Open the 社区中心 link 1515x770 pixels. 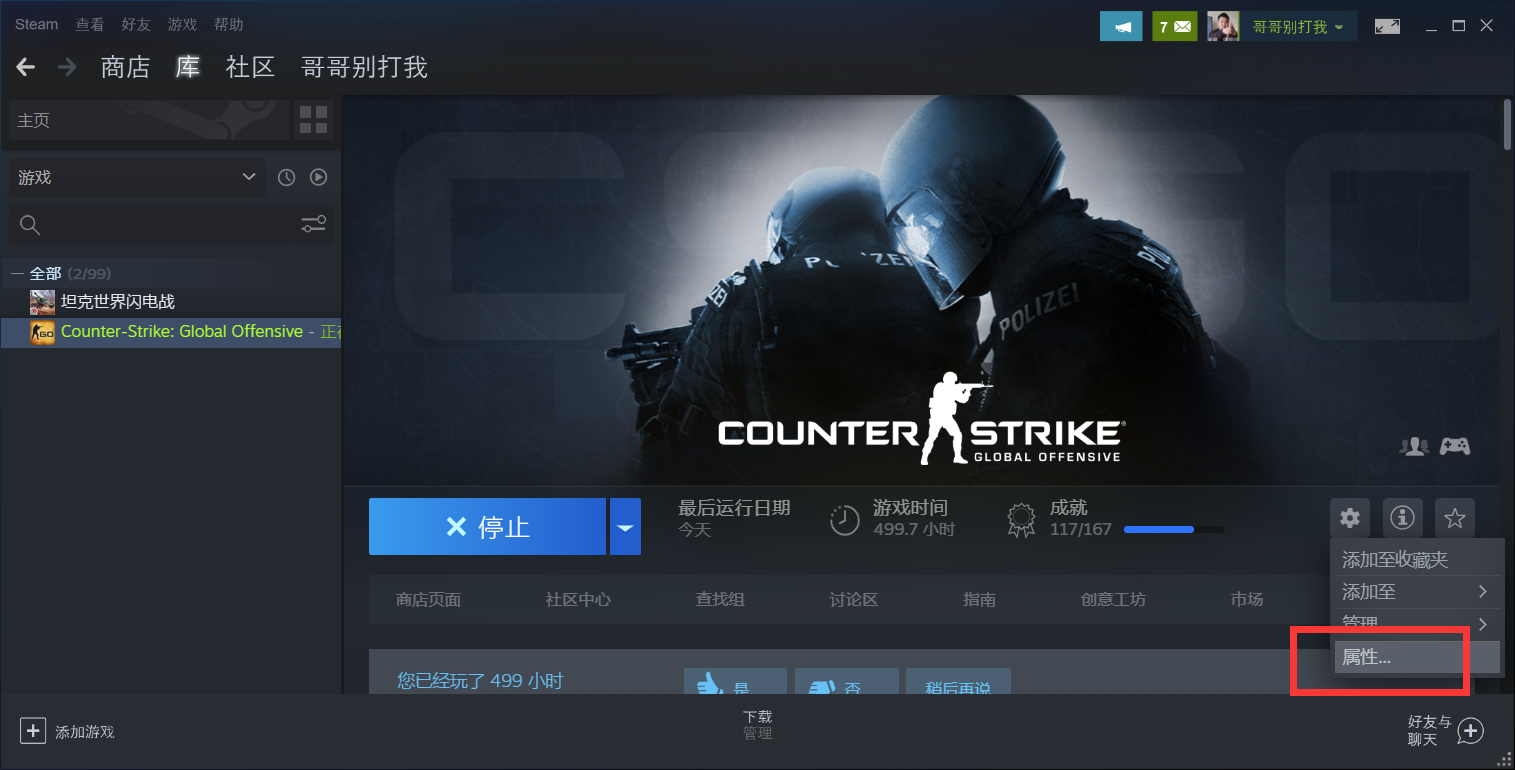[578, 600]
